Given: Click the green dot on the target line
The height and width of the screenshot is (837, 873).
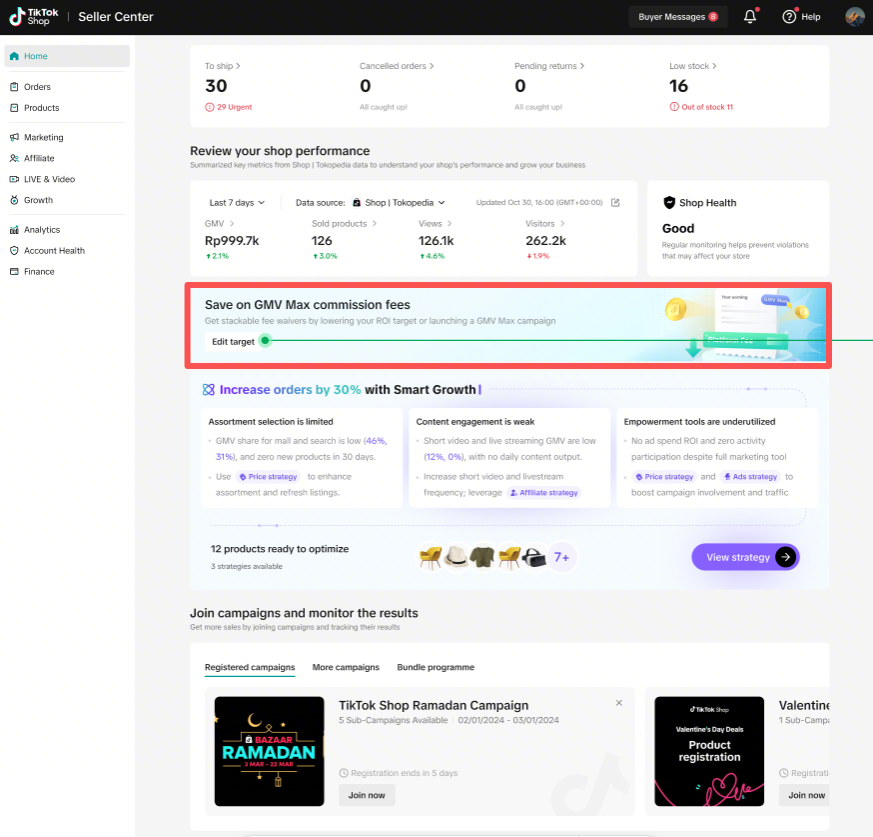Looking at the screenshot, I should 266,341.
